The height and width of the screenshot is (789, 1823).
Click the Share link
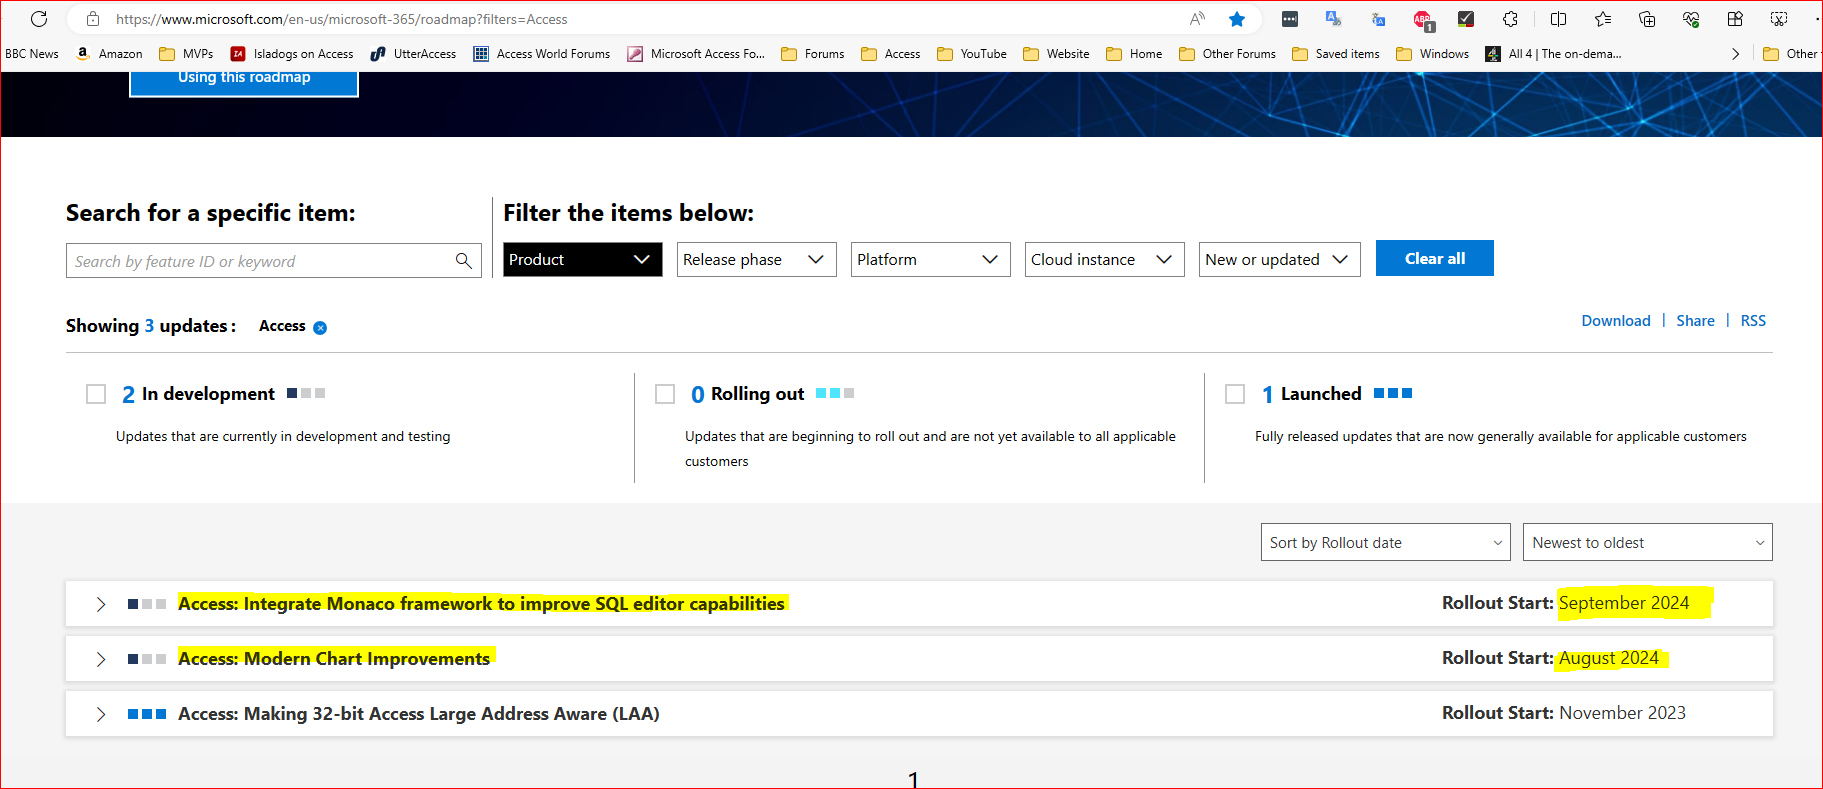click(x=1695, y=321)
